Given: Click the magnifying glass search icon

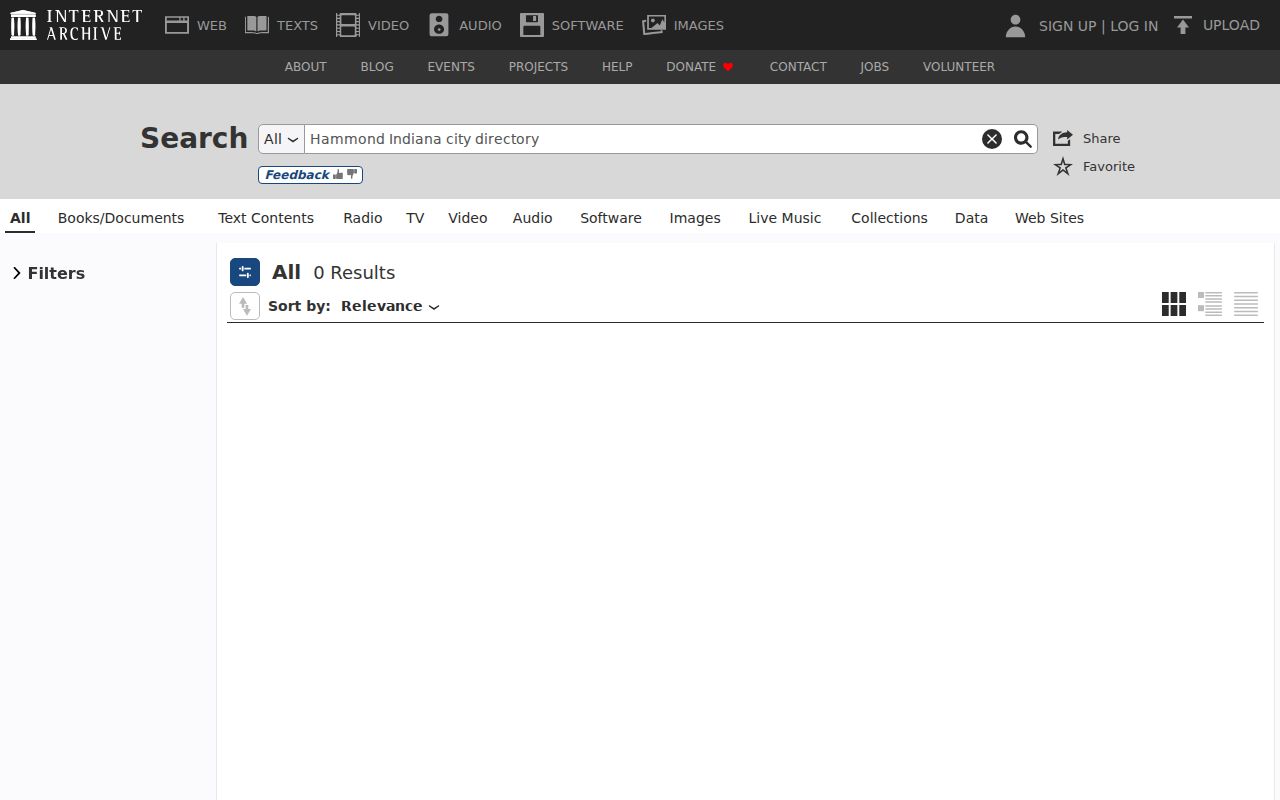Looking at the screenshot, I should (1022, 139).
